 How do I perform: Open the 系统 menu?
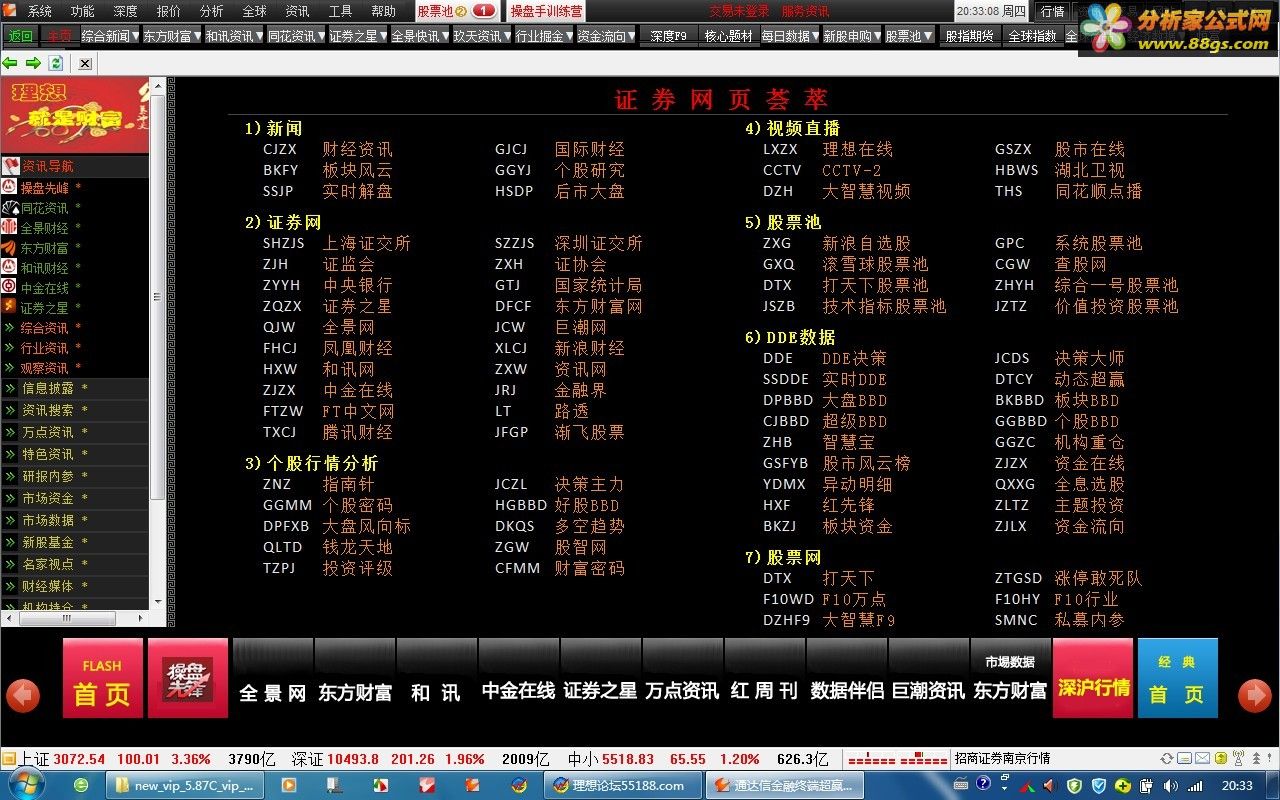(40, 12)
